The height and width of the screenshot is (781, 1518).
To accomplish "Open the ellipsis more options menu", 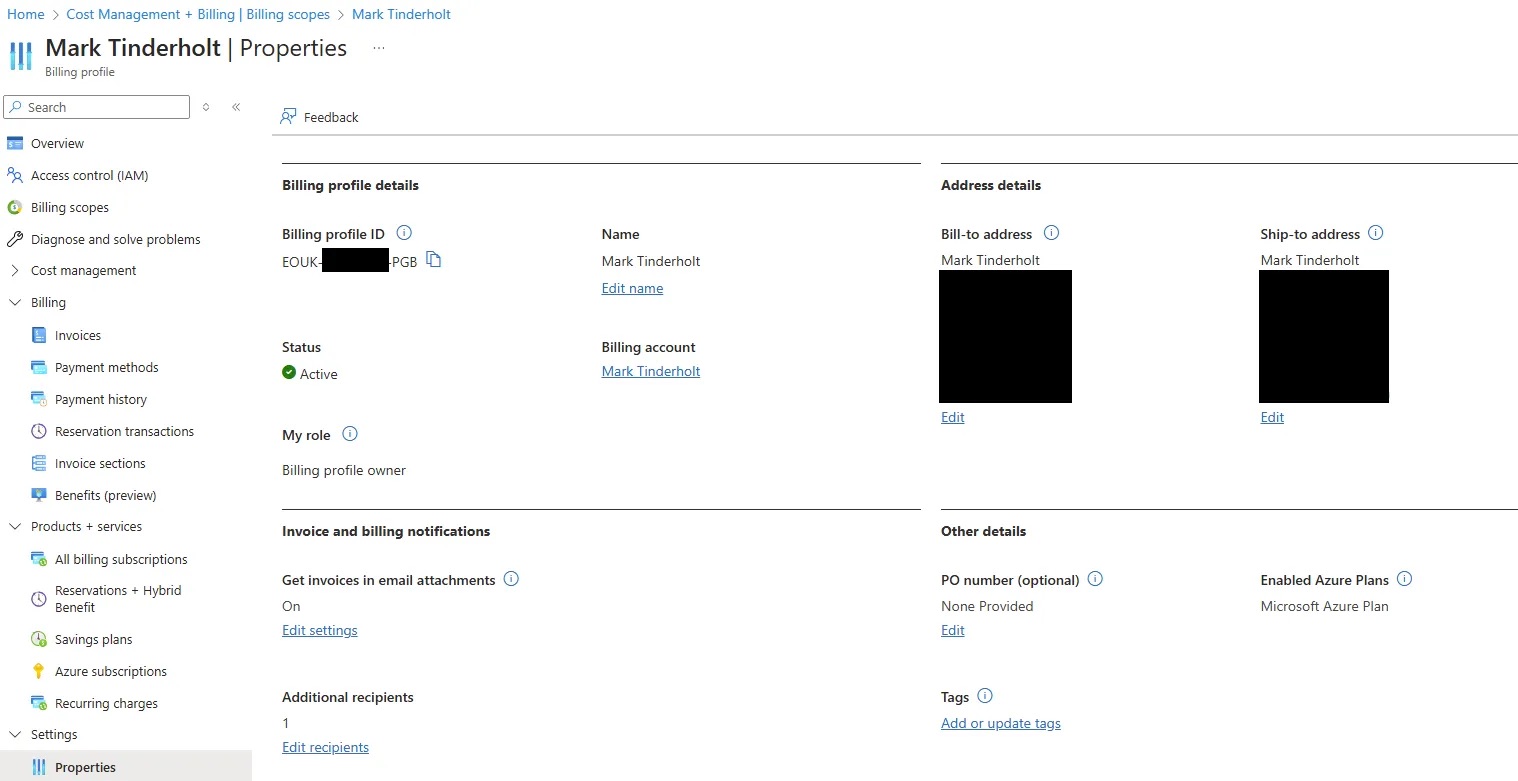I will 379,48.
